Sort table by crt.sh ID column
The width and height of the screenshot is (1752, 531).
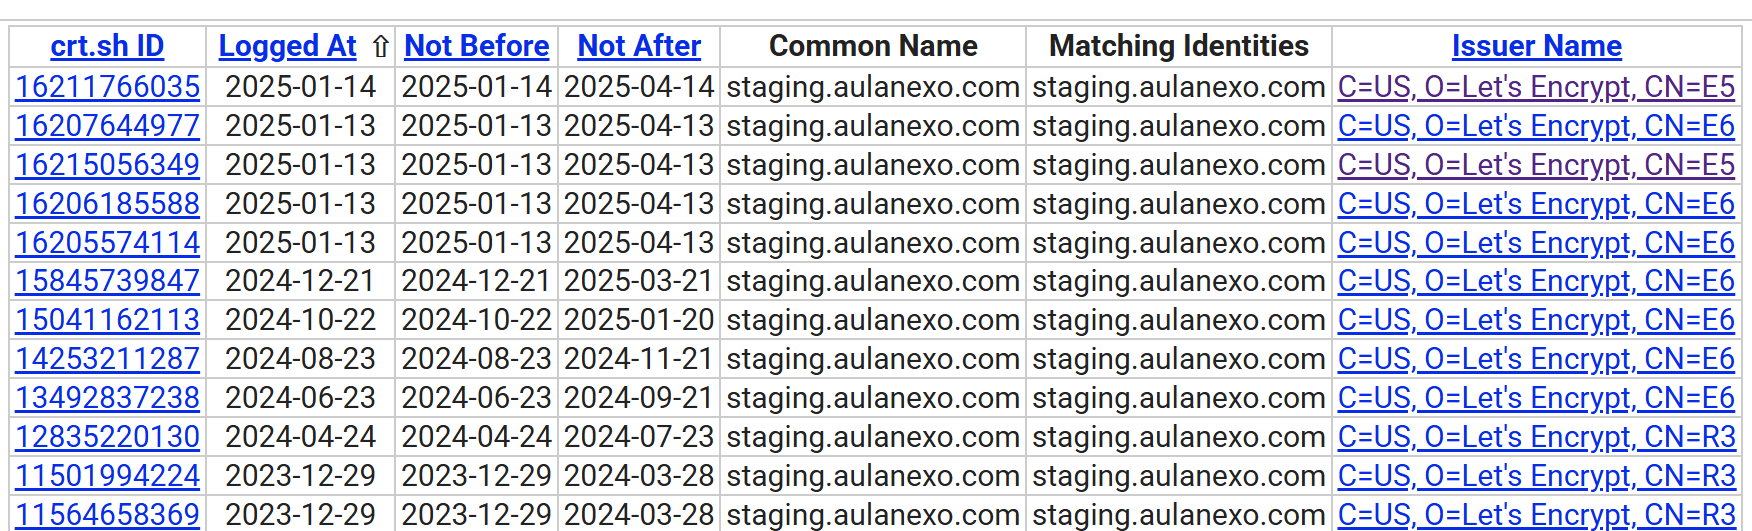click(107, 46)
